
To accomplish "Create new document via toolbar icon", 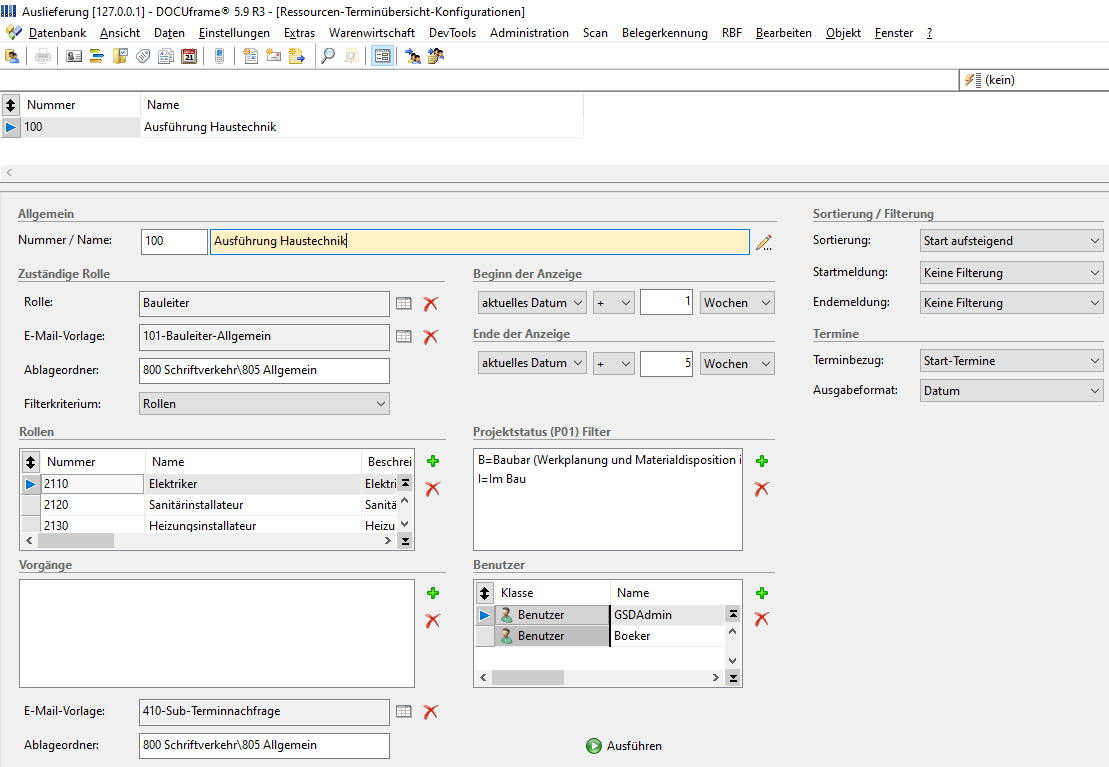I will tap(250, 57).
